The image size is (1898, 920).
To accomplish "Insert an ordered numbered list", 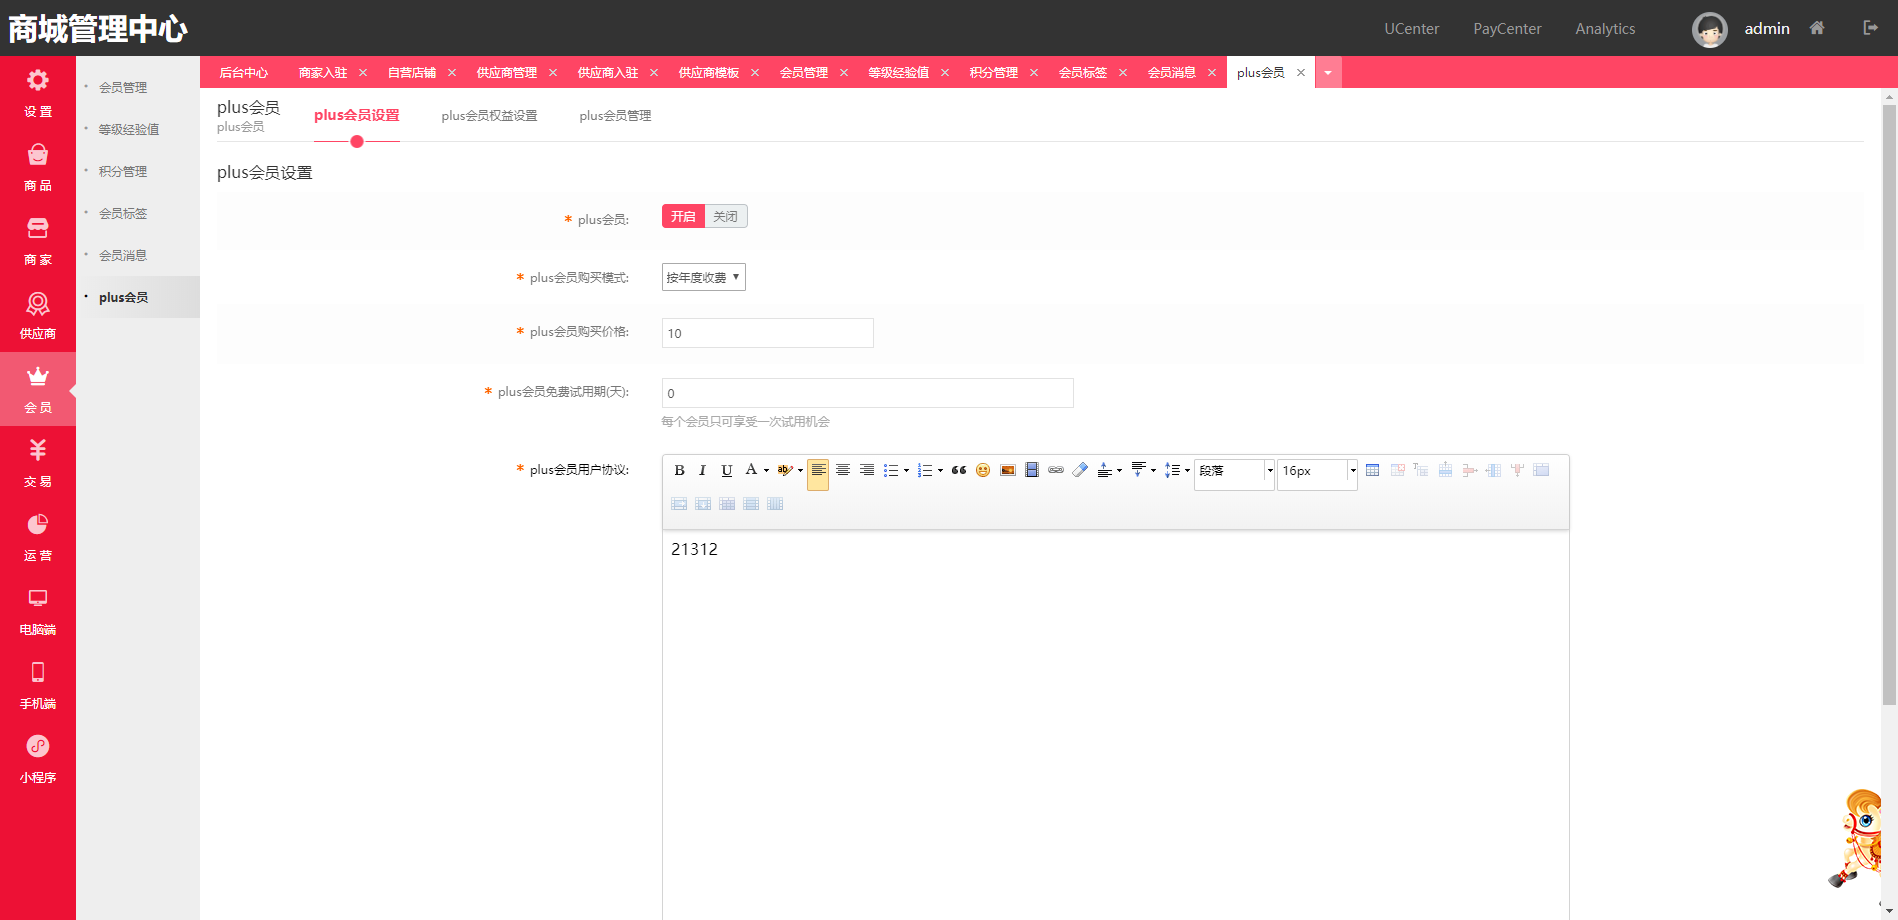I will coord(924,470).
